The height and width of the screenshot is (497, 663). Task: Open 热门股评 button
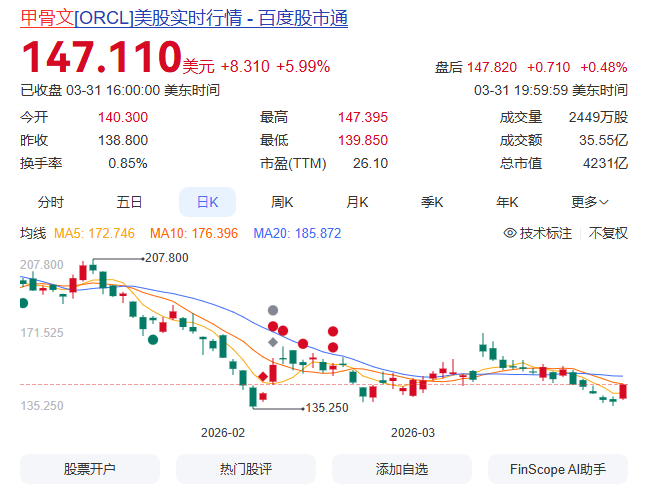246,469
